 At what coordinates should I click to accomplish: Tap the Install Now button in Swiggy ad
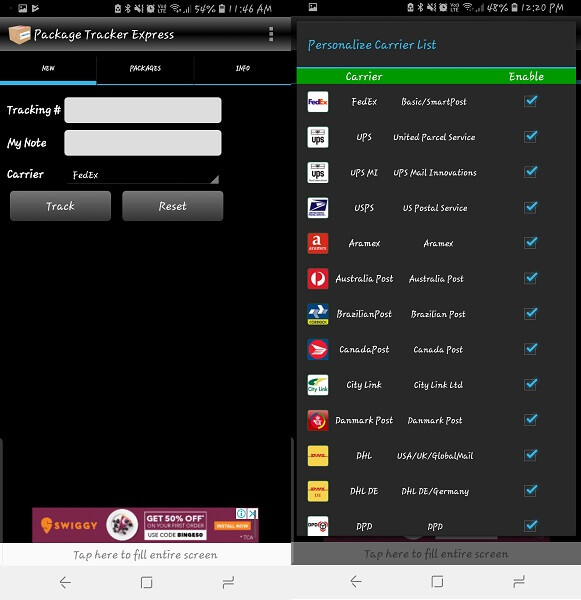tap(232, 526)
